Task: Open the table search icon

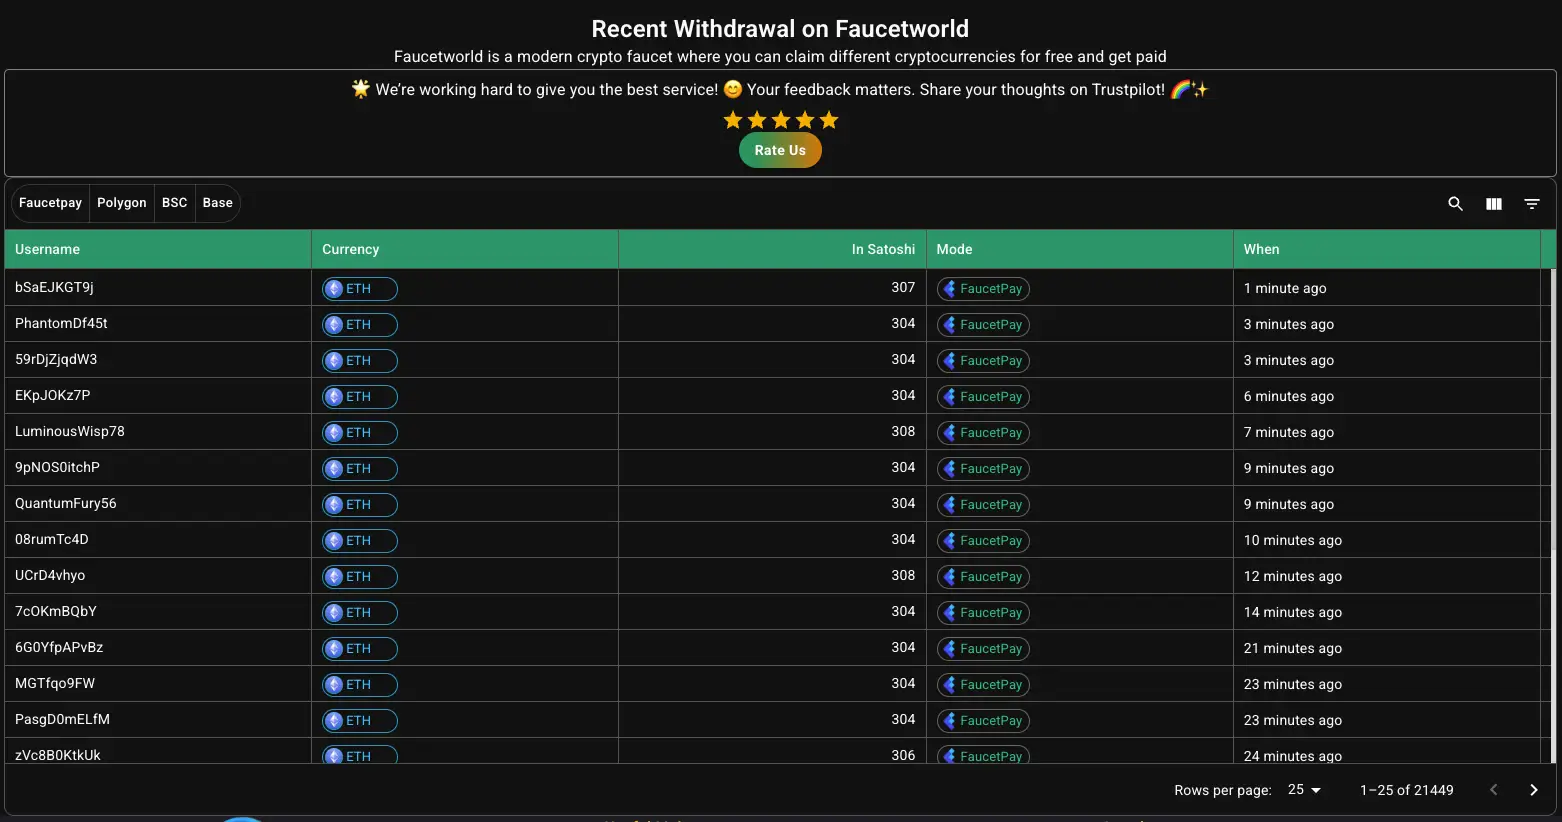Action: point(1455,204)
